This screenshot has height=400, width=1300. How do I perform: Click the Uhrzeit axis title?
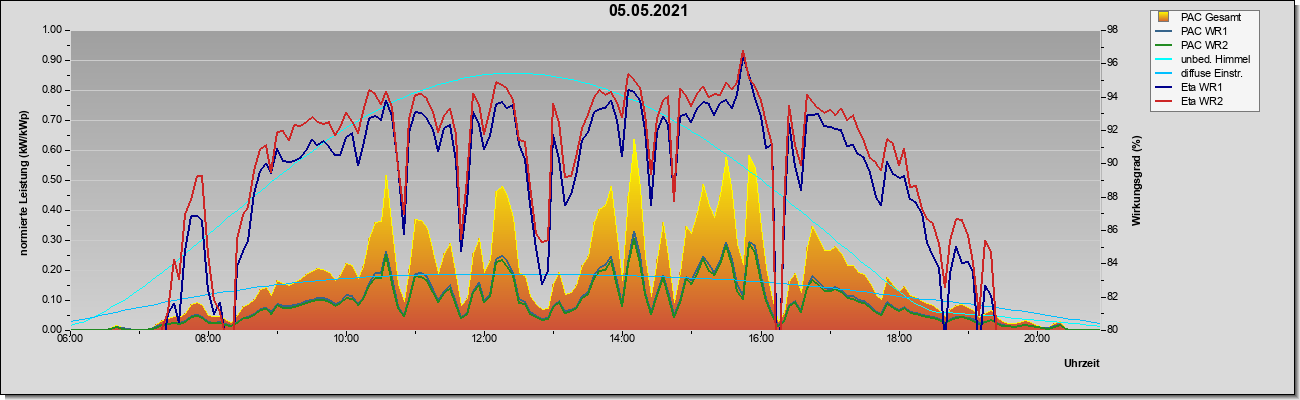tap(1082, 364)
